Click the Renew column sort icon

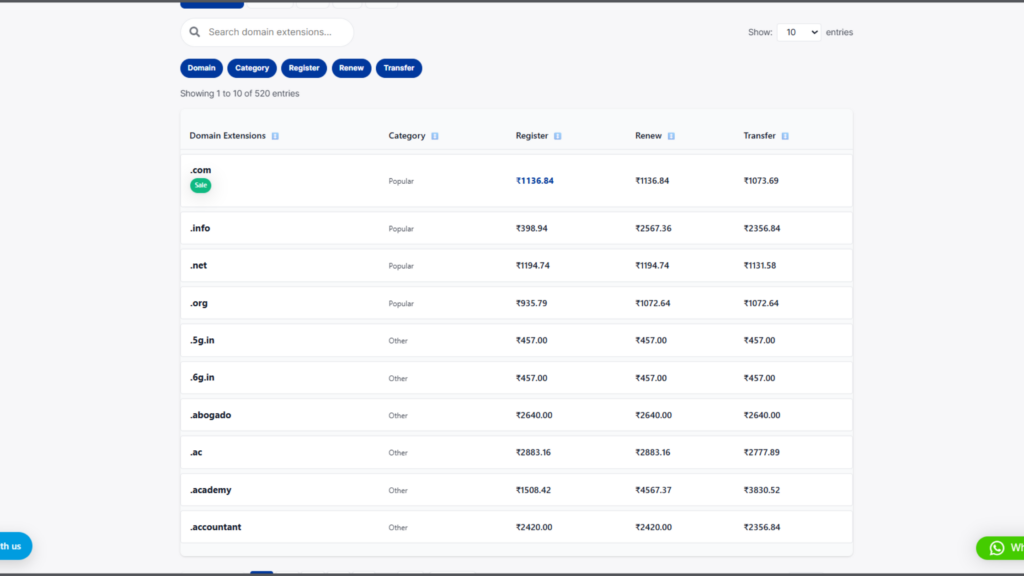point(671,136)
